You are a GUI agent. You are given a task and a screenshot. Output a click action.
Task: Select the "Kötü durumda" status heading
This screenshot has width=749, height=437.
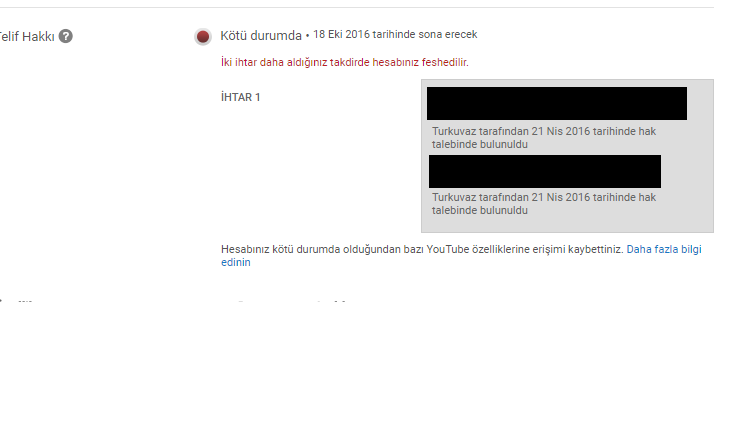[x=261, y=36]
